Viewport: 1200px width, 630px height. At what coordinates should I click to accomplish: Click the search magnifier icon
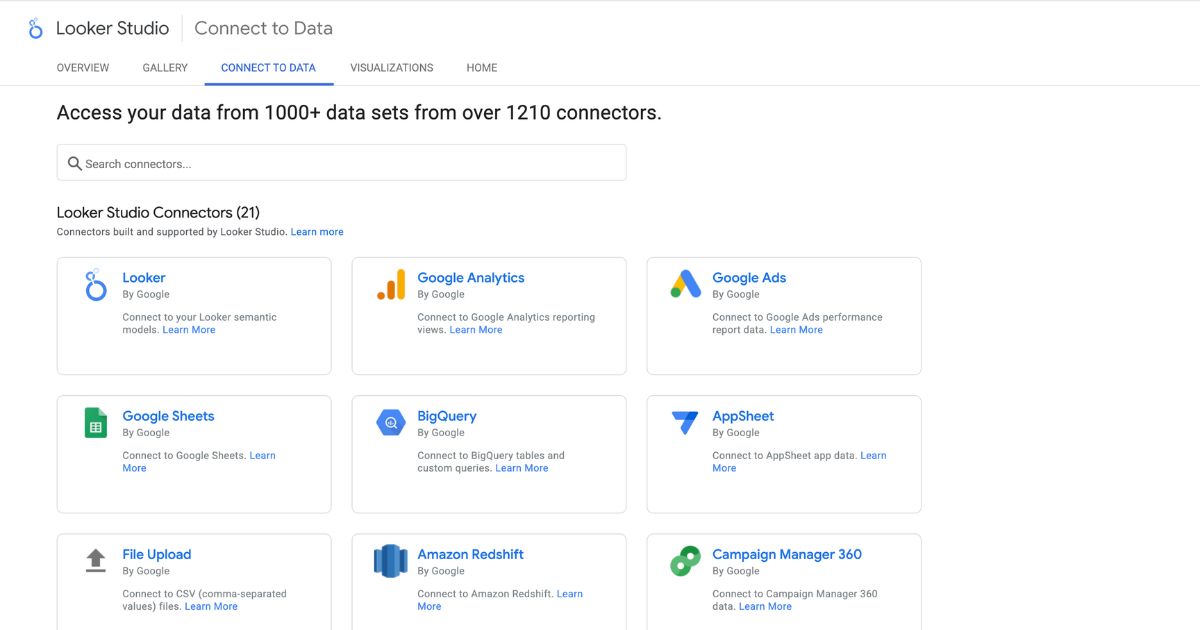coord(74,163)
